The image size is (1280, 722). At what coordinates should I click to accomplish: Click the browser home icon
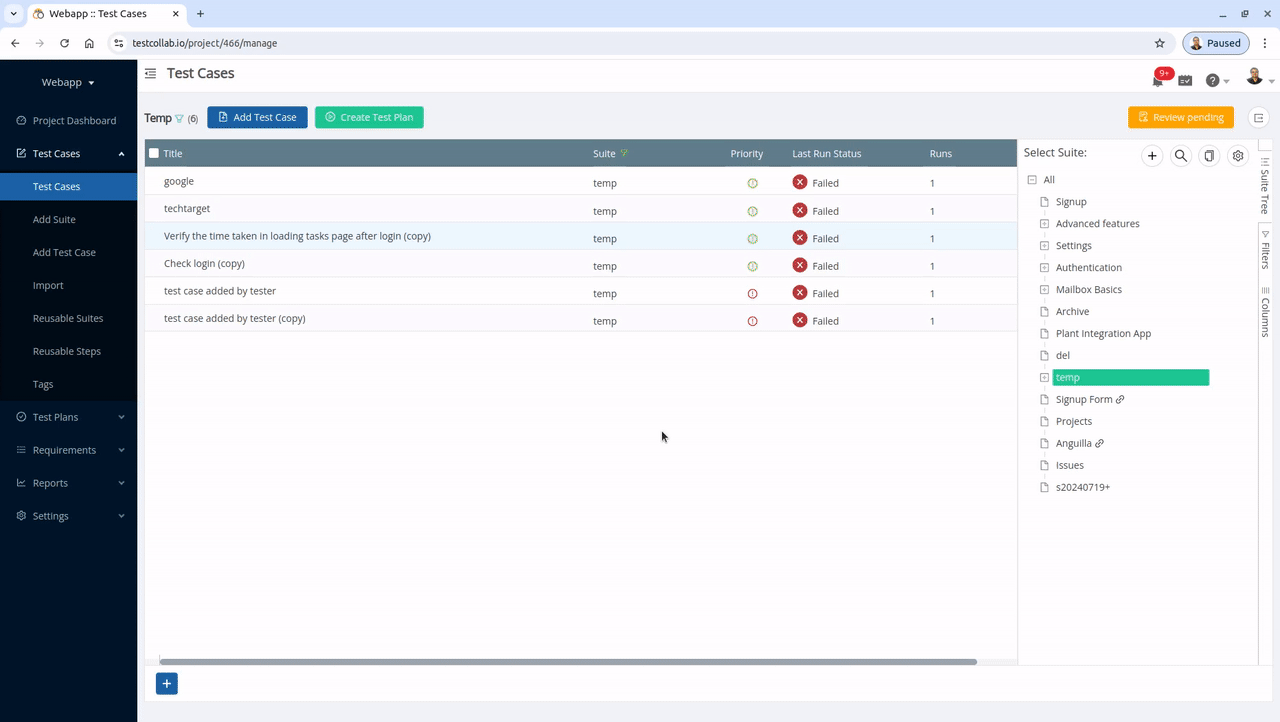[89, 43]
